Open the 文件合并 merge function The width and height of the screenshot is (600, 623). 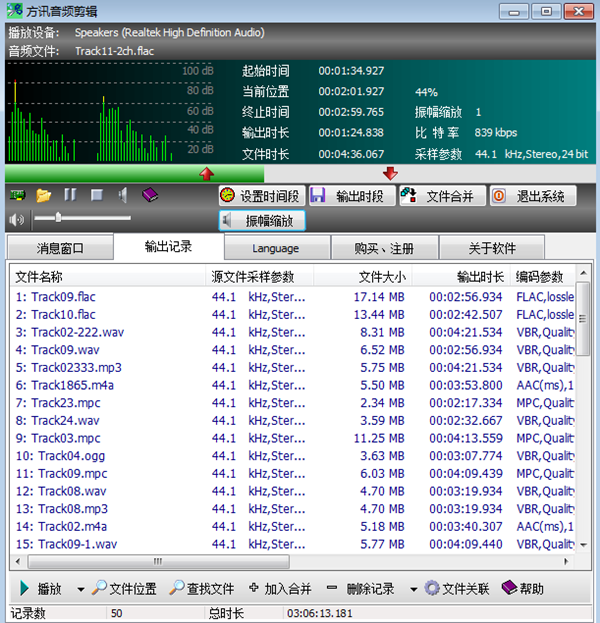(x=442, y=195)
